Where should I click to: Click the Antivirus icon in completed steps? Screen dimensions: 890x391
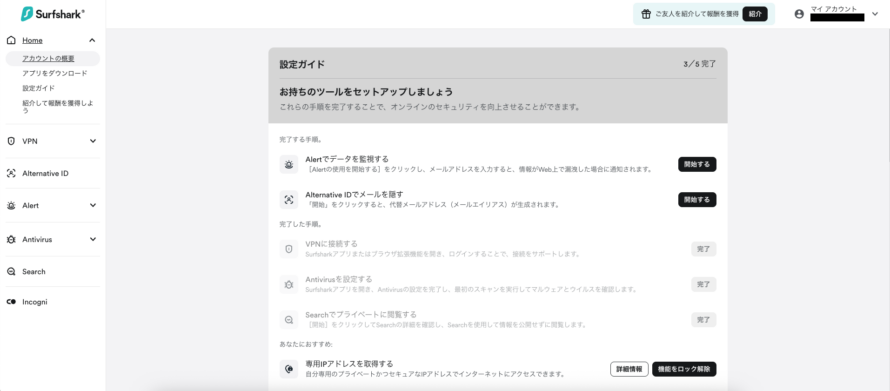click(x=289, y=284)
